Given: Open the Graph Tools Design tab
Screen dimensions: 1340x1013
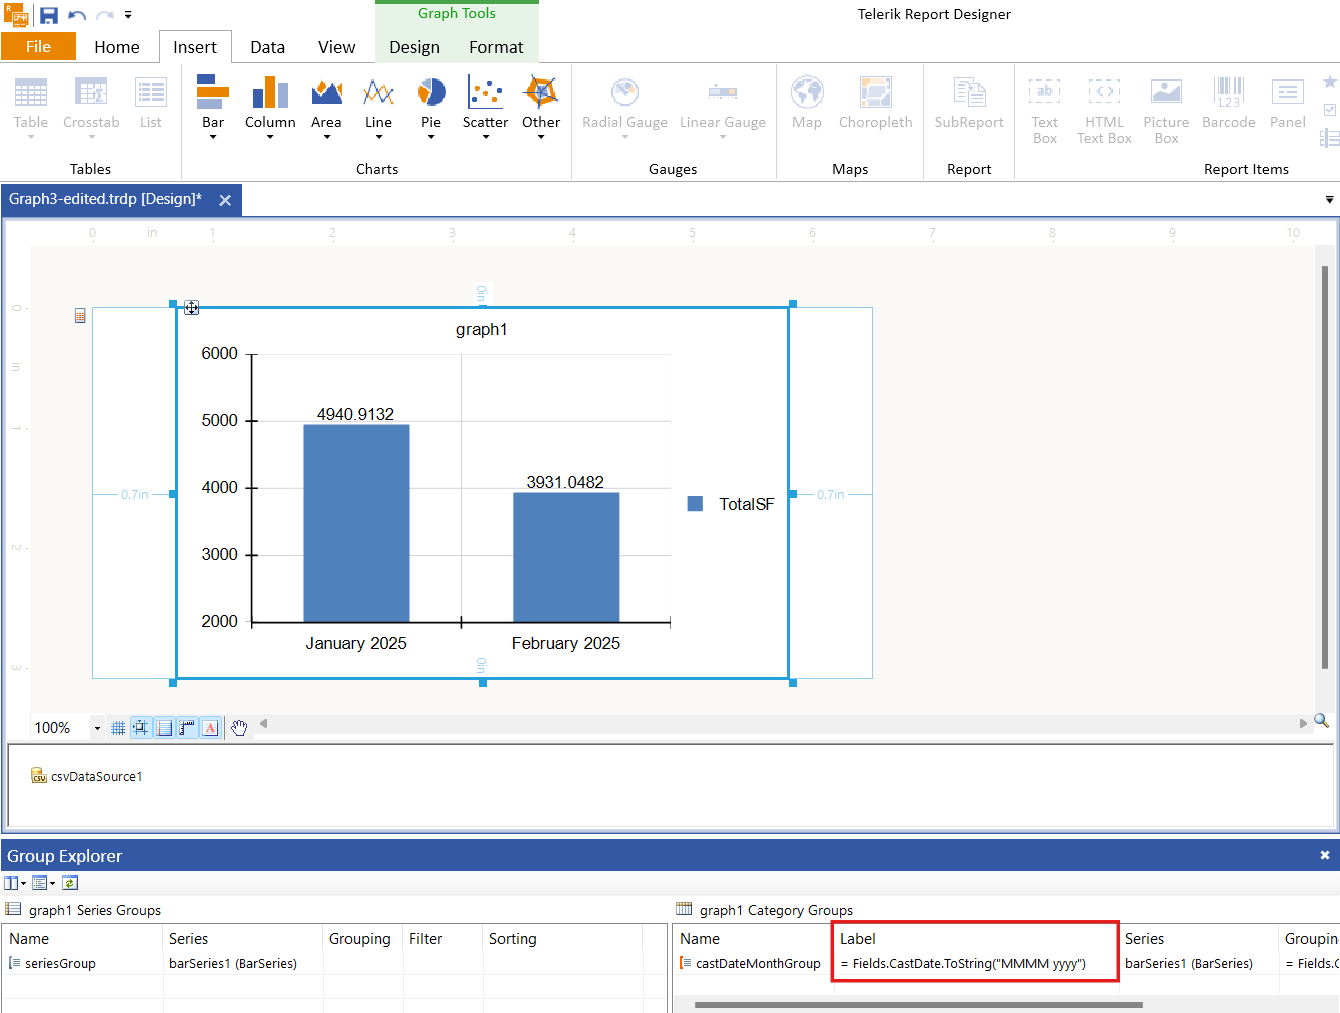Looking at the screenshot, I should point(414,47).
